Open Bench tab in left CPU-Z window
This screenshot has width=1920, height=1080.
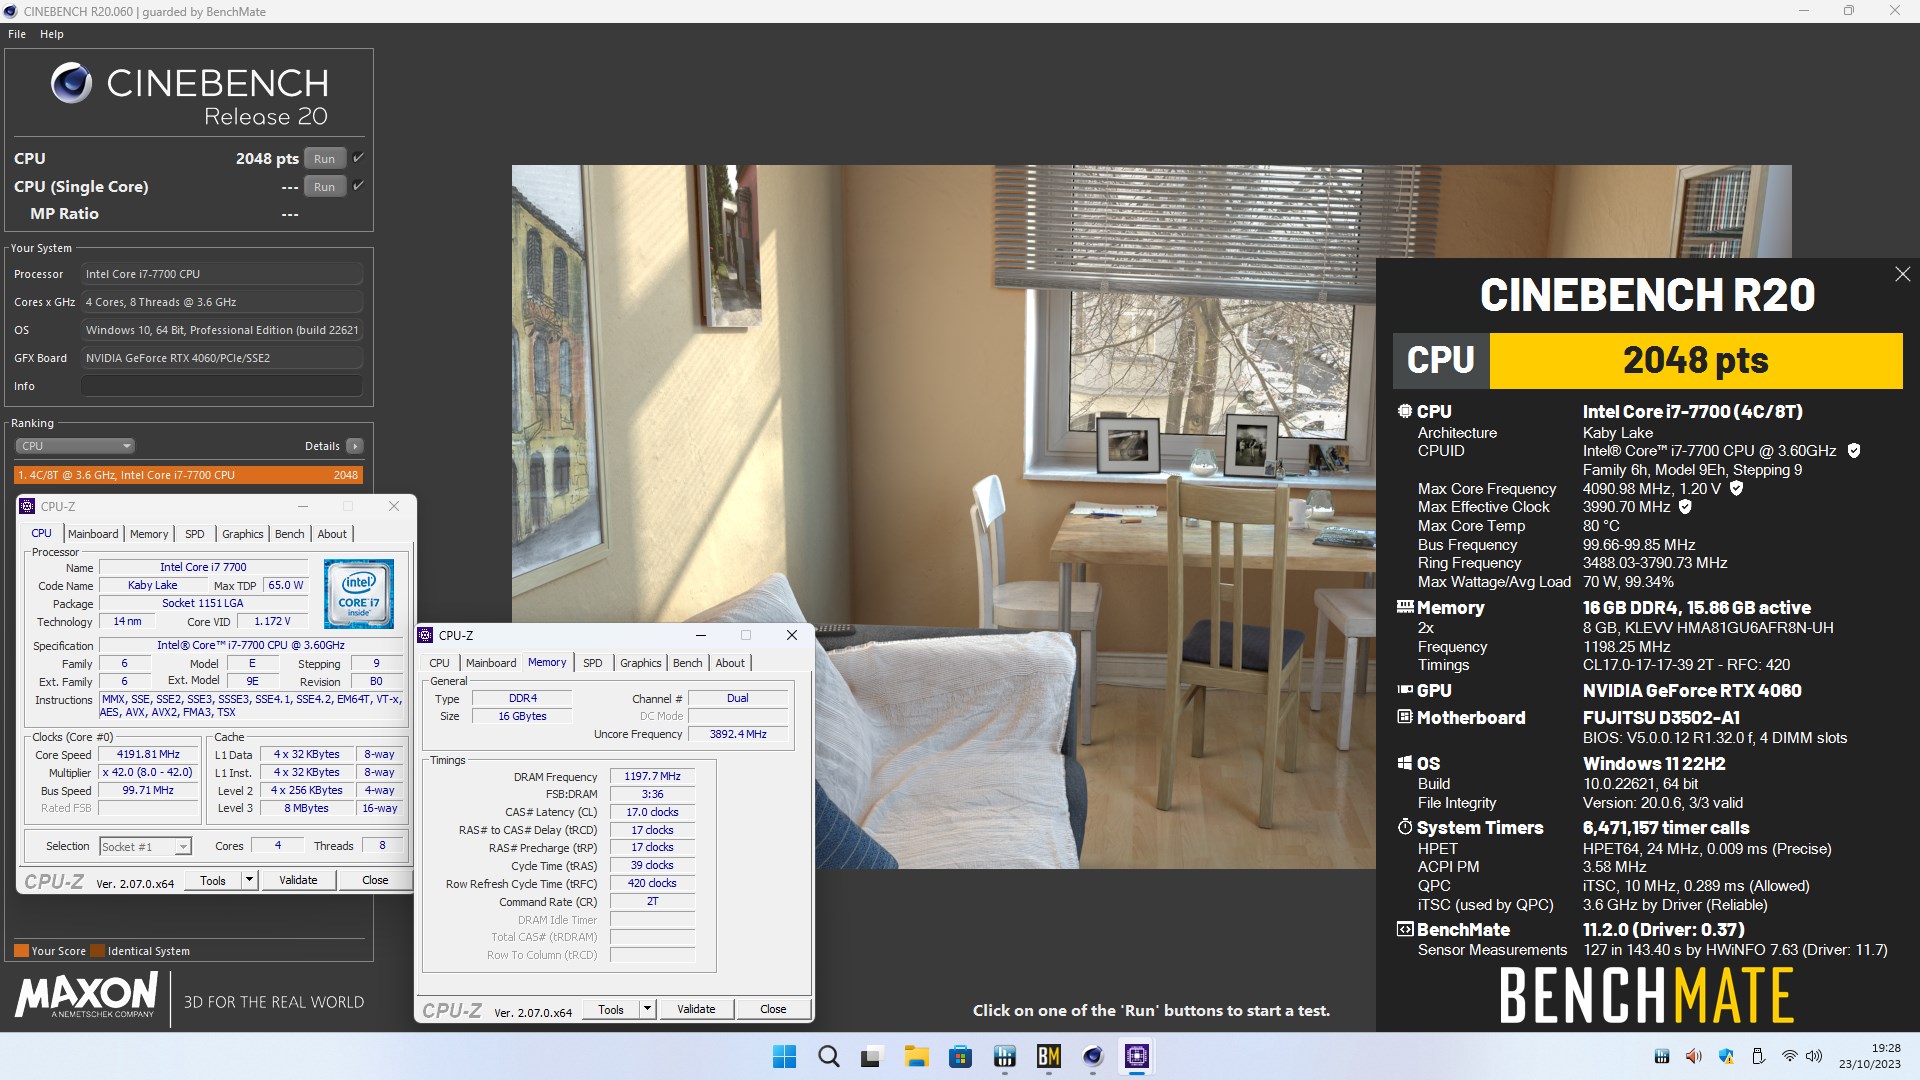pos(290,534)
